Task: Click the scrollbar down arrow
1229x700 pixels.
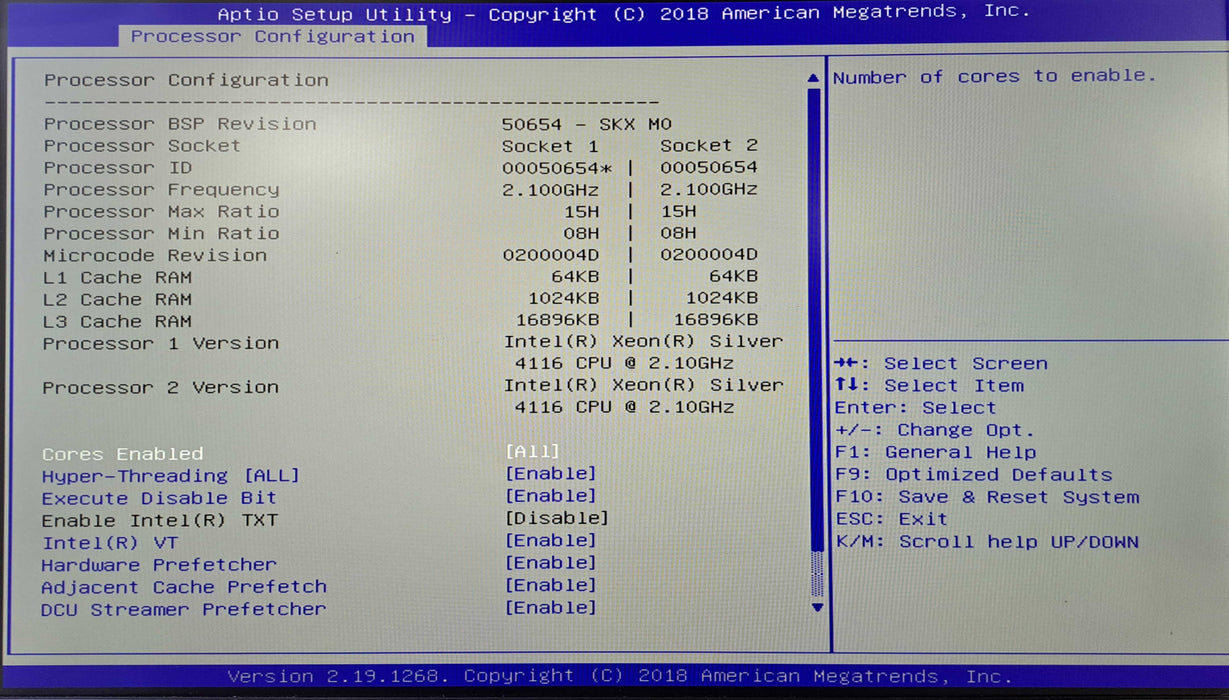Action: click(817, 607)
